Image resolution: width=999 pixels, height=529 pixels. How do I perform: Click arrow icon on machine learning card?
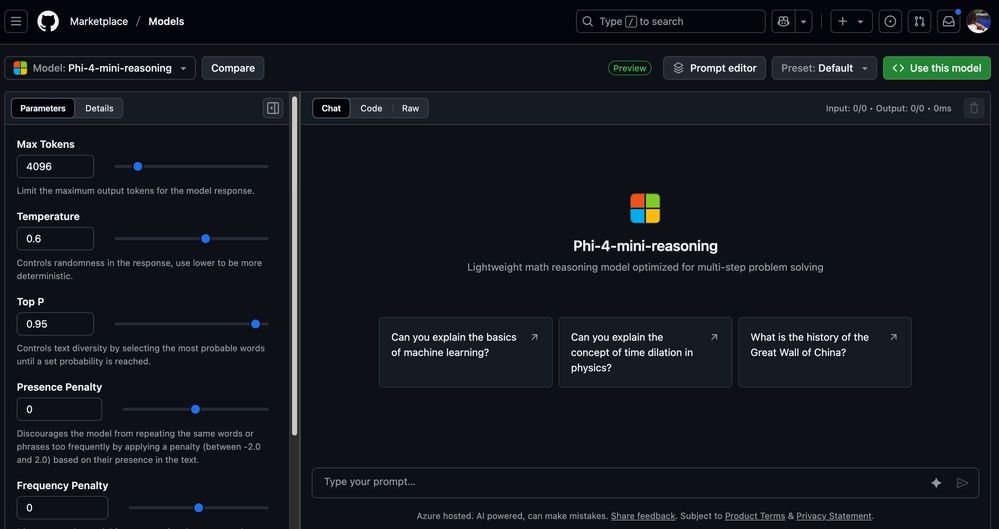[x=535, y=337]
